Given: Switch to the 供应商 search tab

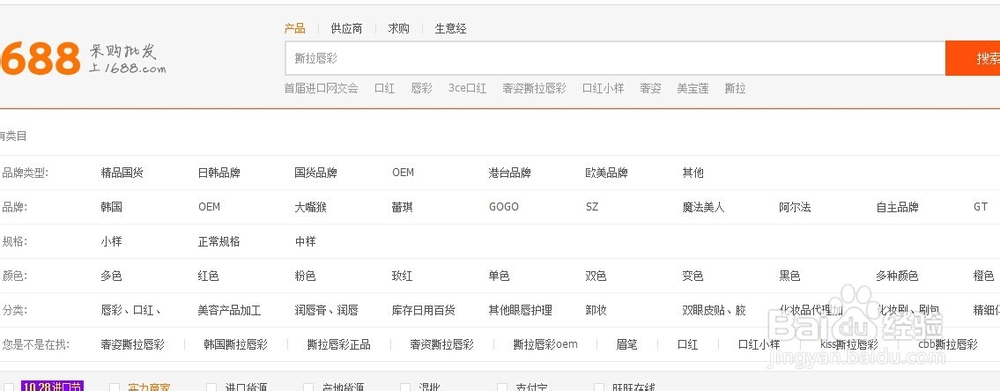Looking at the screenshot, I should (x=346, y=29).
